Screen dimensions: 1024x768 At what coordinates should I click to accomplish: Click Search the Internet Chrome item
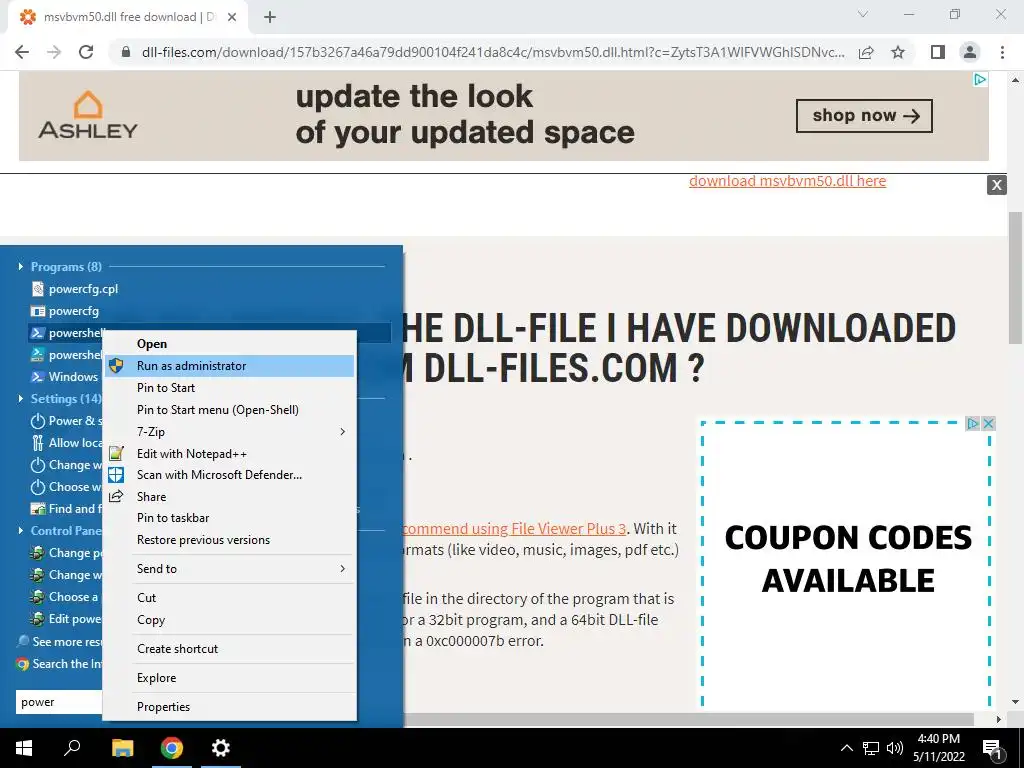pos(59,664)
